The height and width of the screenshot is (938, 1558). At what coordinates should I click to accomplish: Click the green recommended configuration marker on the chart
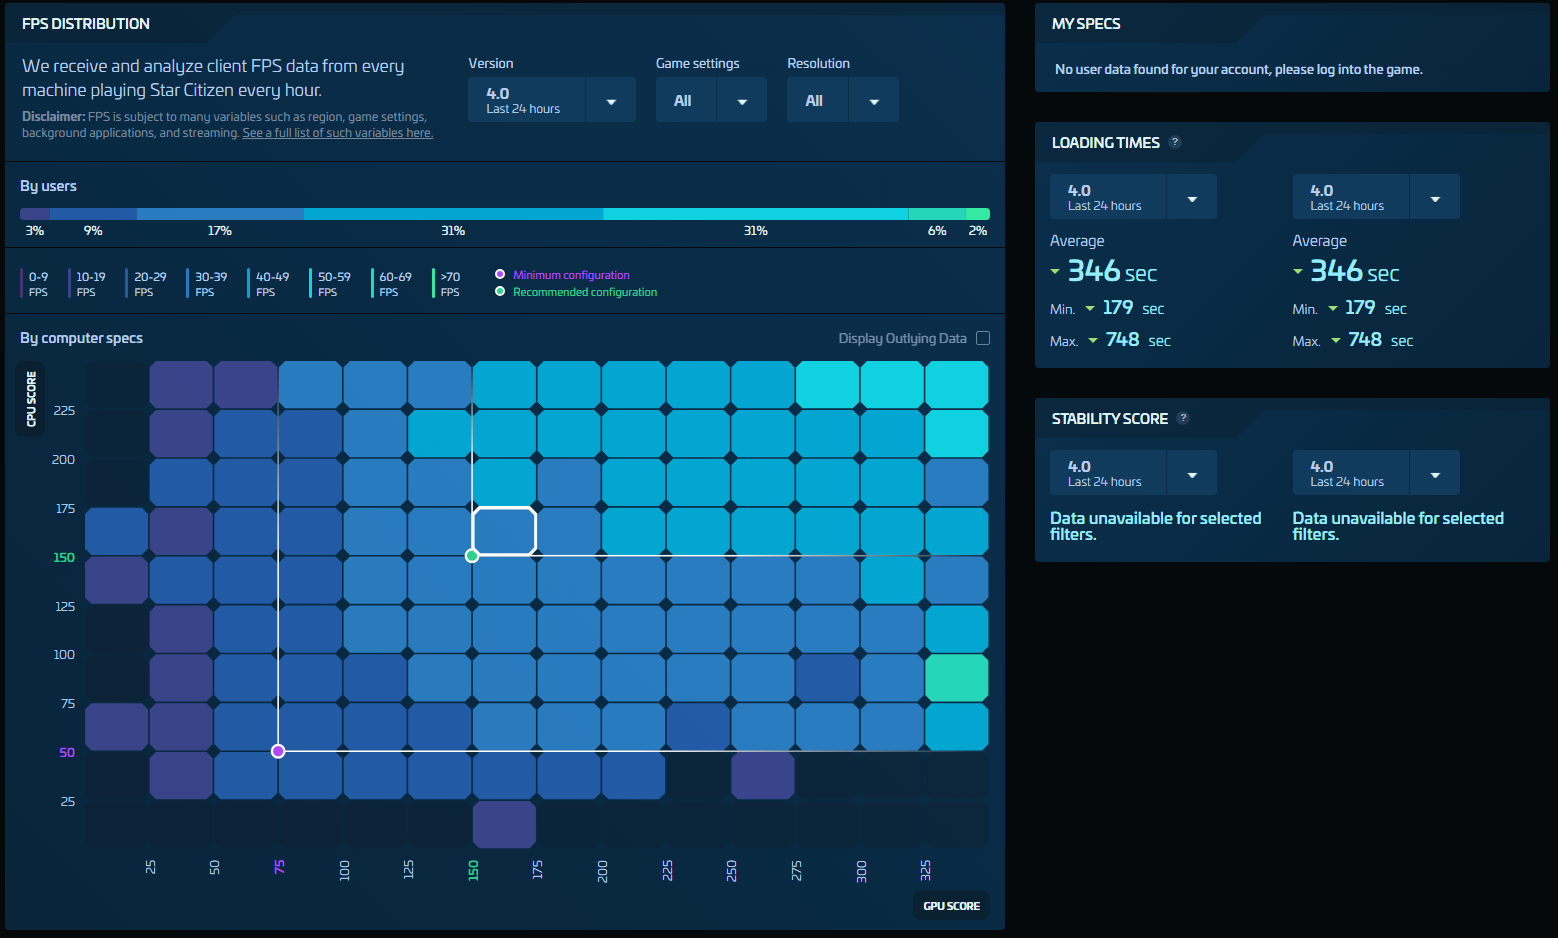[x=472, y=556]
